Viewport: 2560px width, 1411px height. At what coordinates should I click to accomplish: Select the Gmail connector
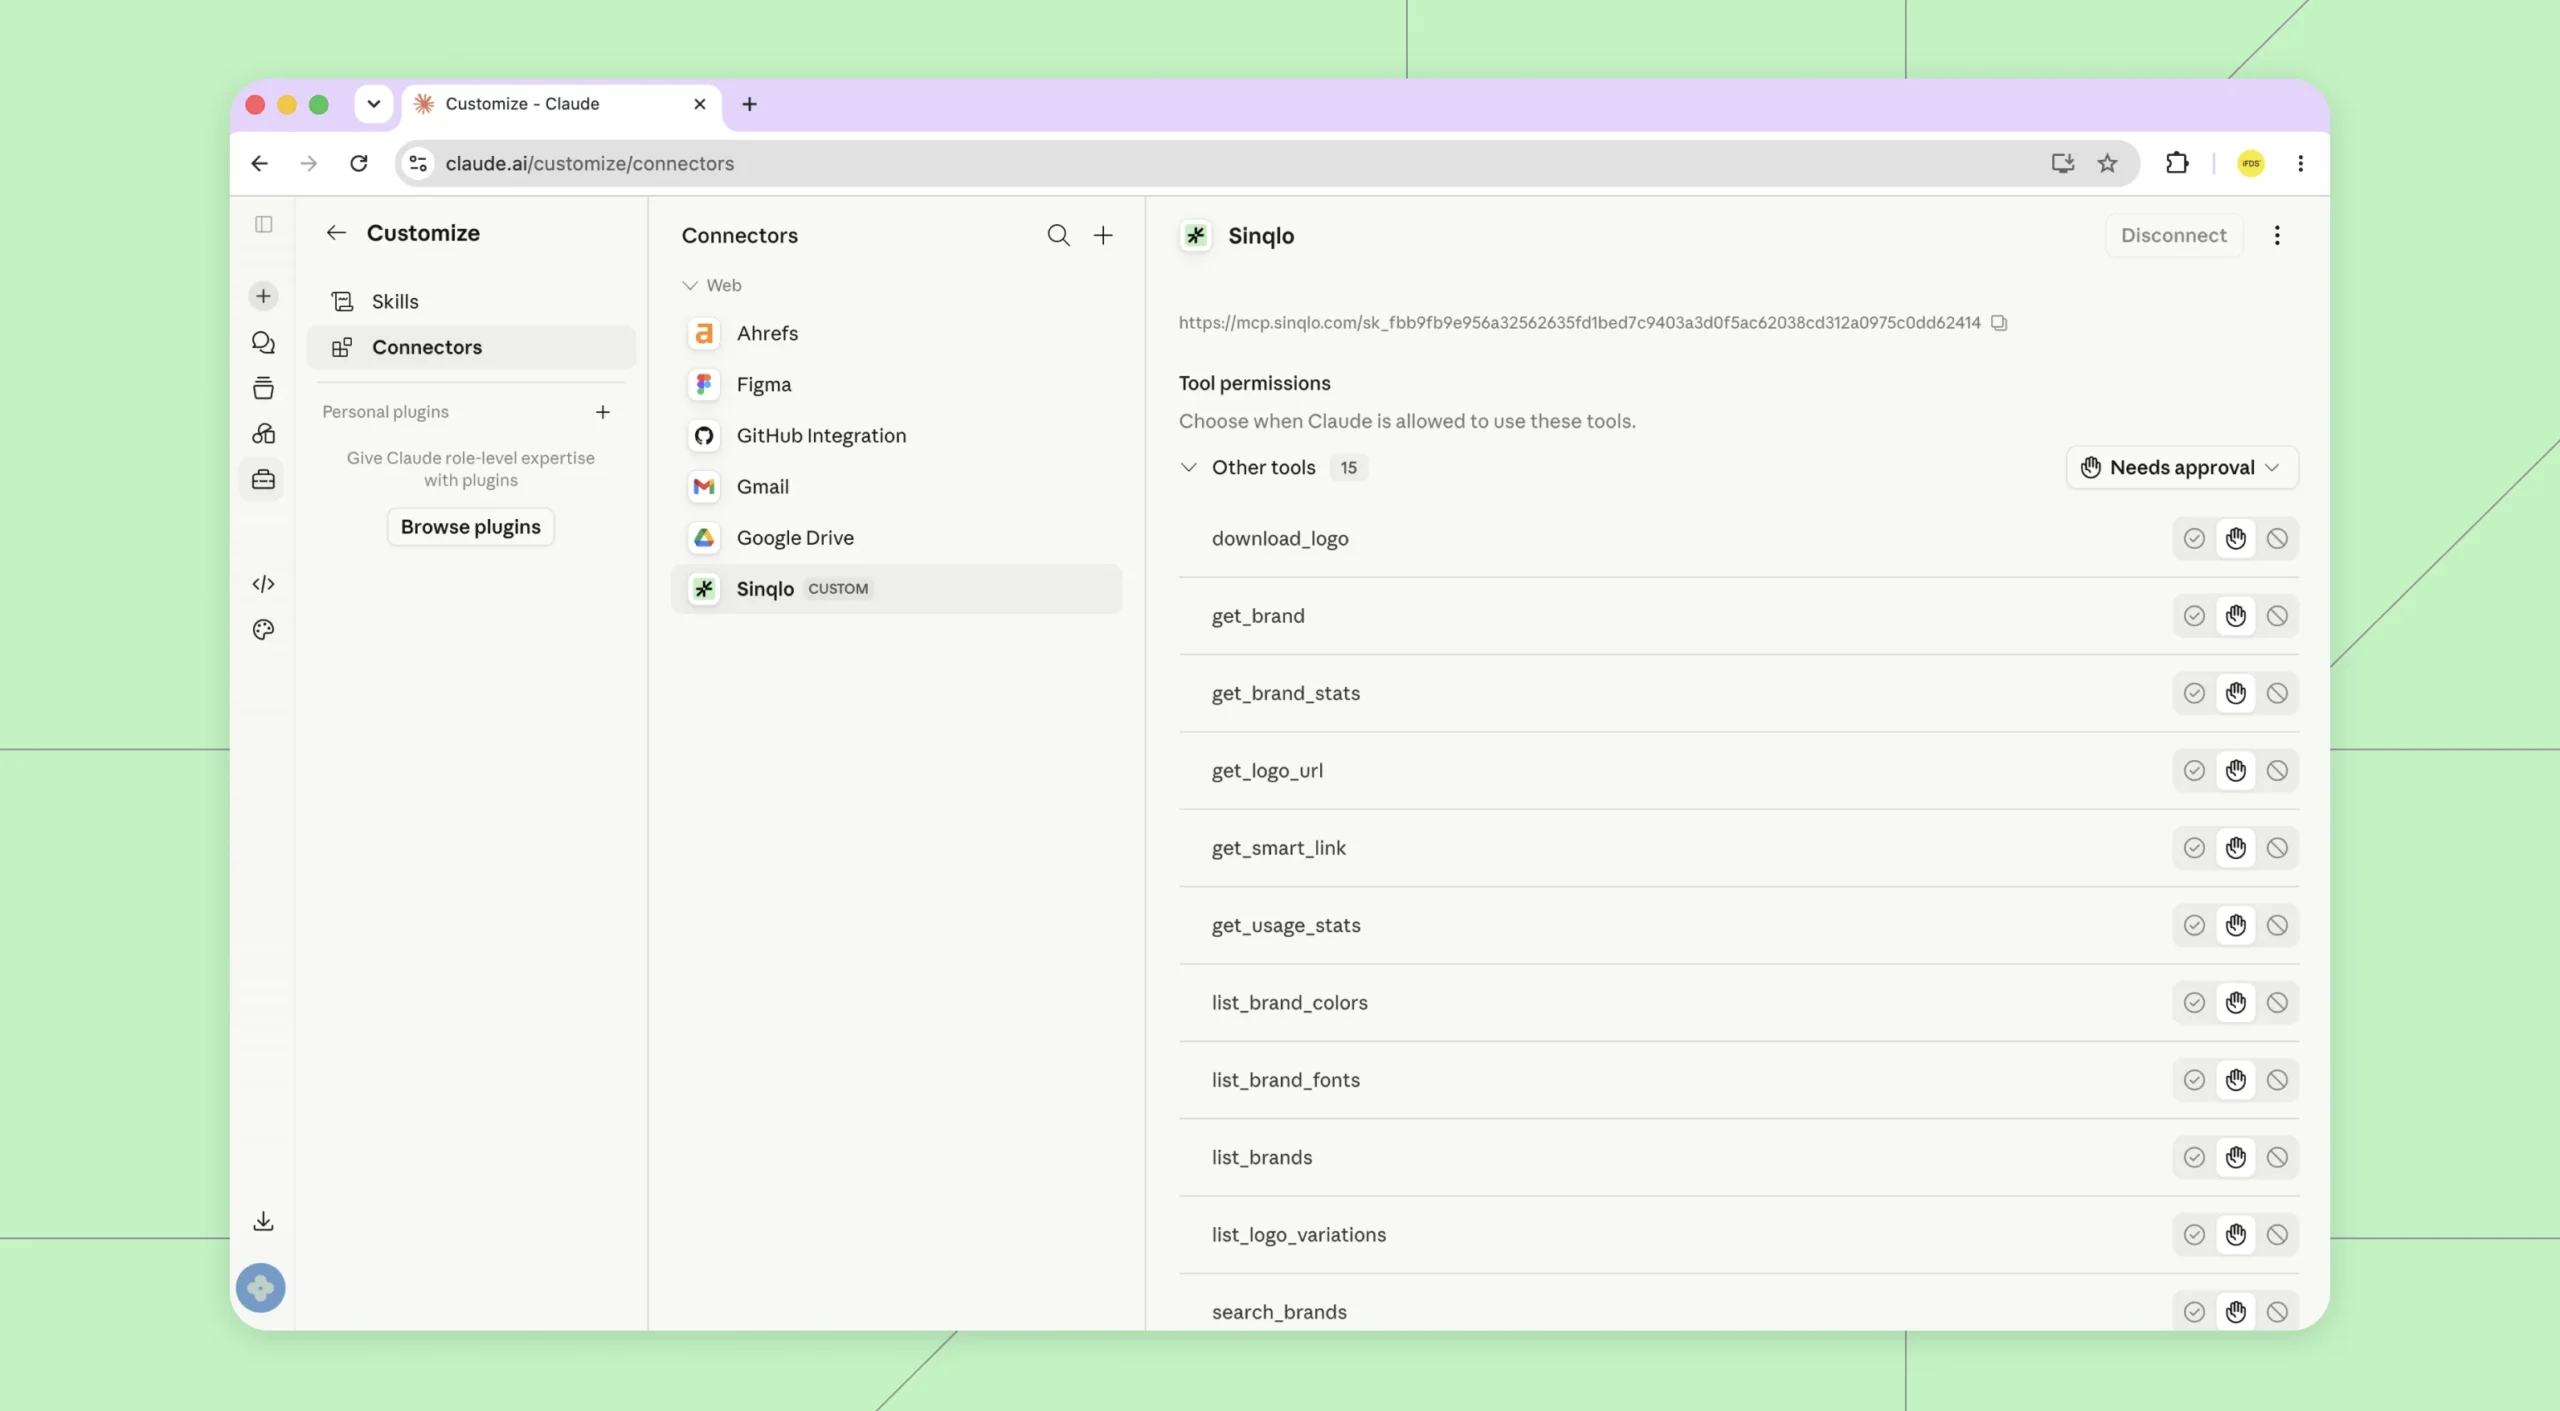click(897, 486)
